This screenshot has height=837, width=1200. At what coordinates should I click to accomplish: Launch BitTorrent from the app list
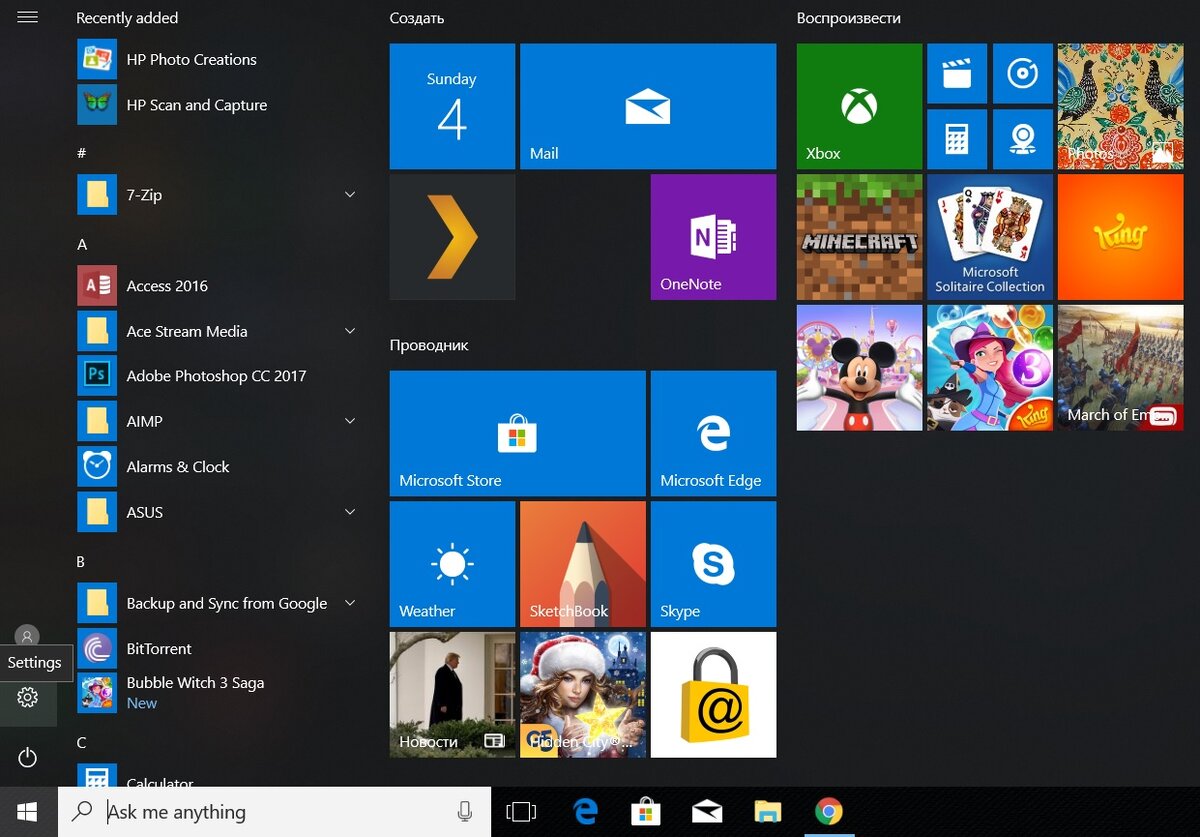218,648
